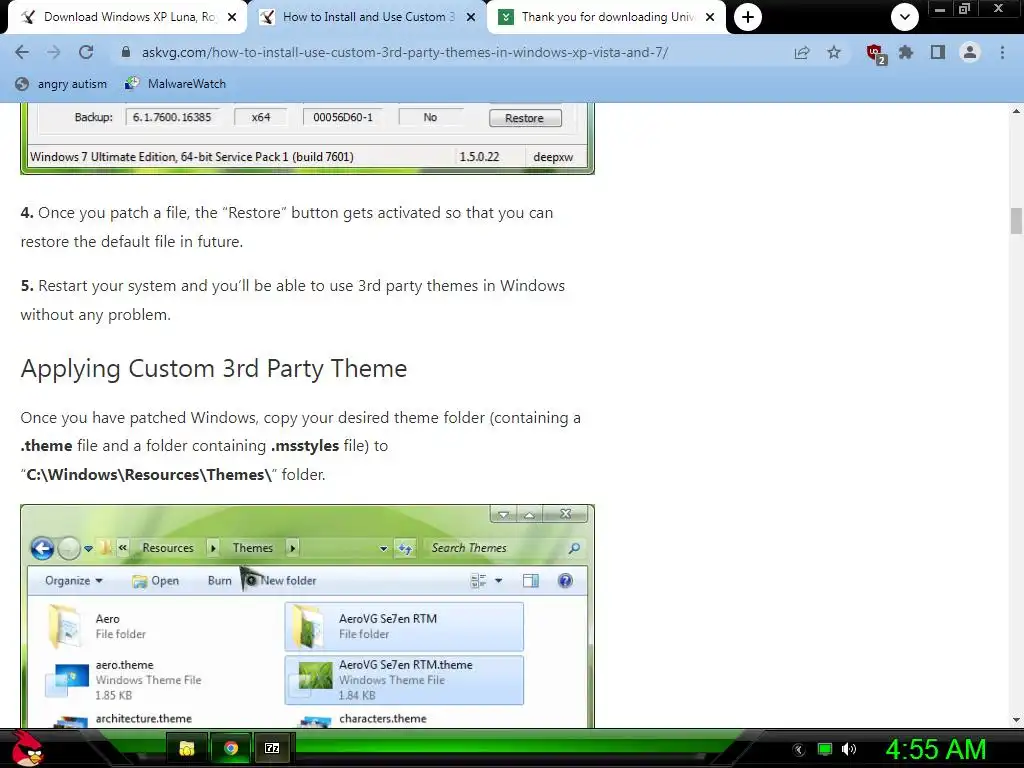
Task: Click the architecture.theme file name
Action: point(144,718)
